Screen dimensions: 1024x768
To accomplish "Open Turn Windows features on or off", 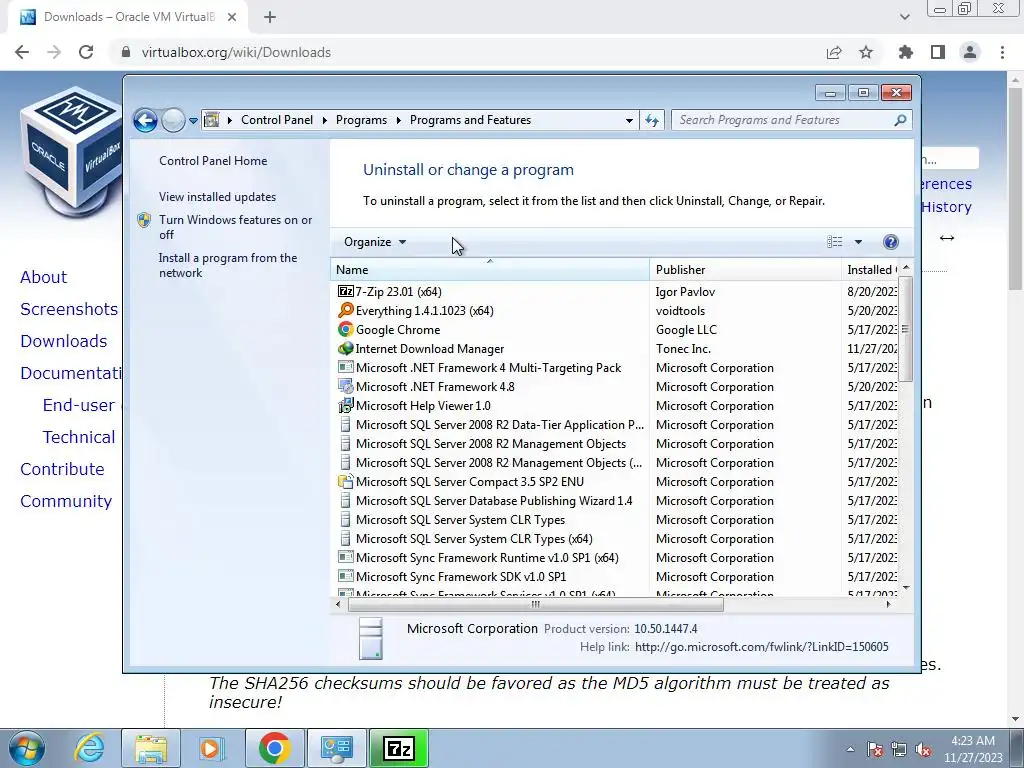I will [236, 227].
